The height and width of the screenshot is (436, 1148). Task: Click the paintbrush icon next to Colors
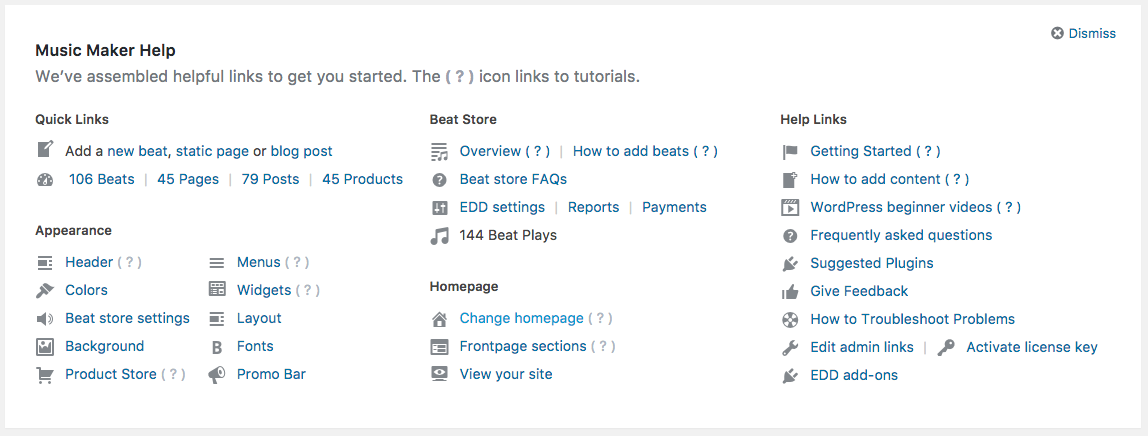click(44, 291)
